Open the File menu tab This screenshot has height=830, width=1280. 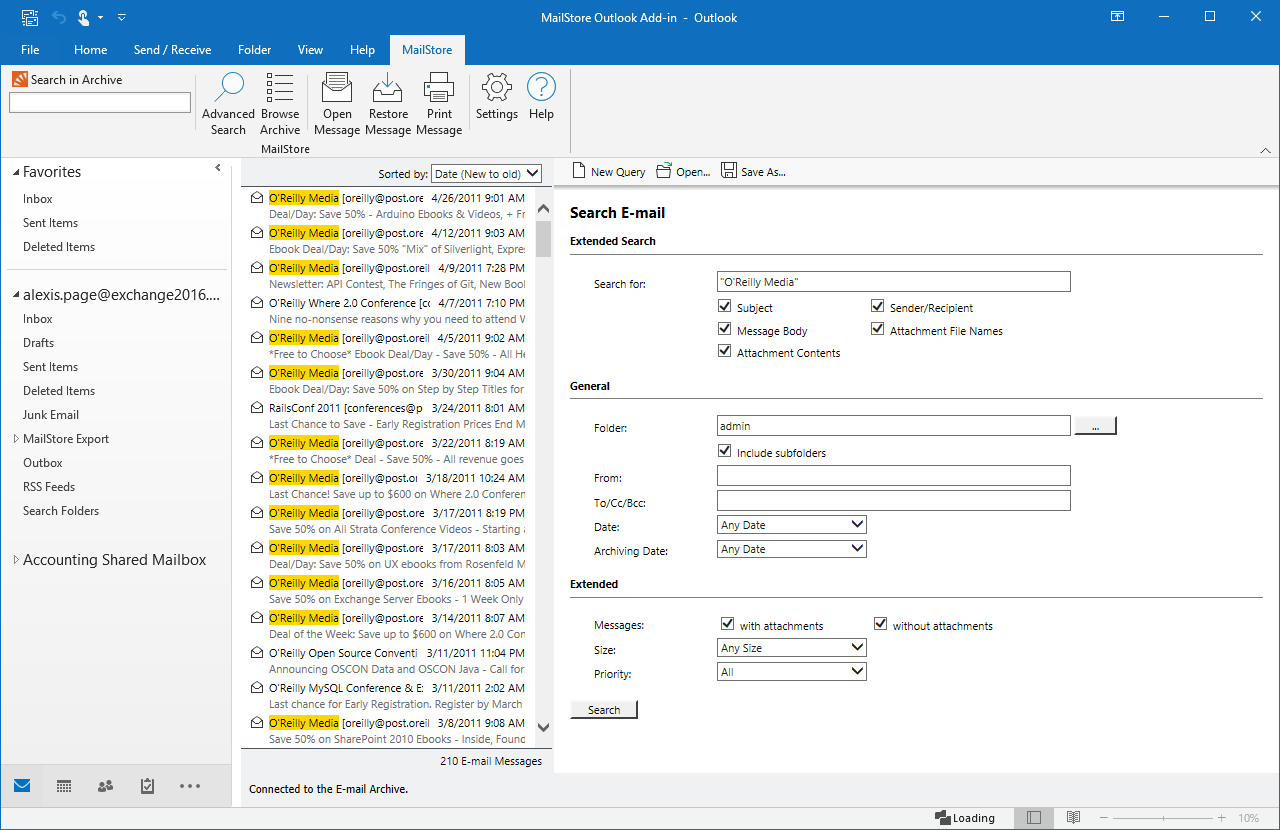[30, 50]
